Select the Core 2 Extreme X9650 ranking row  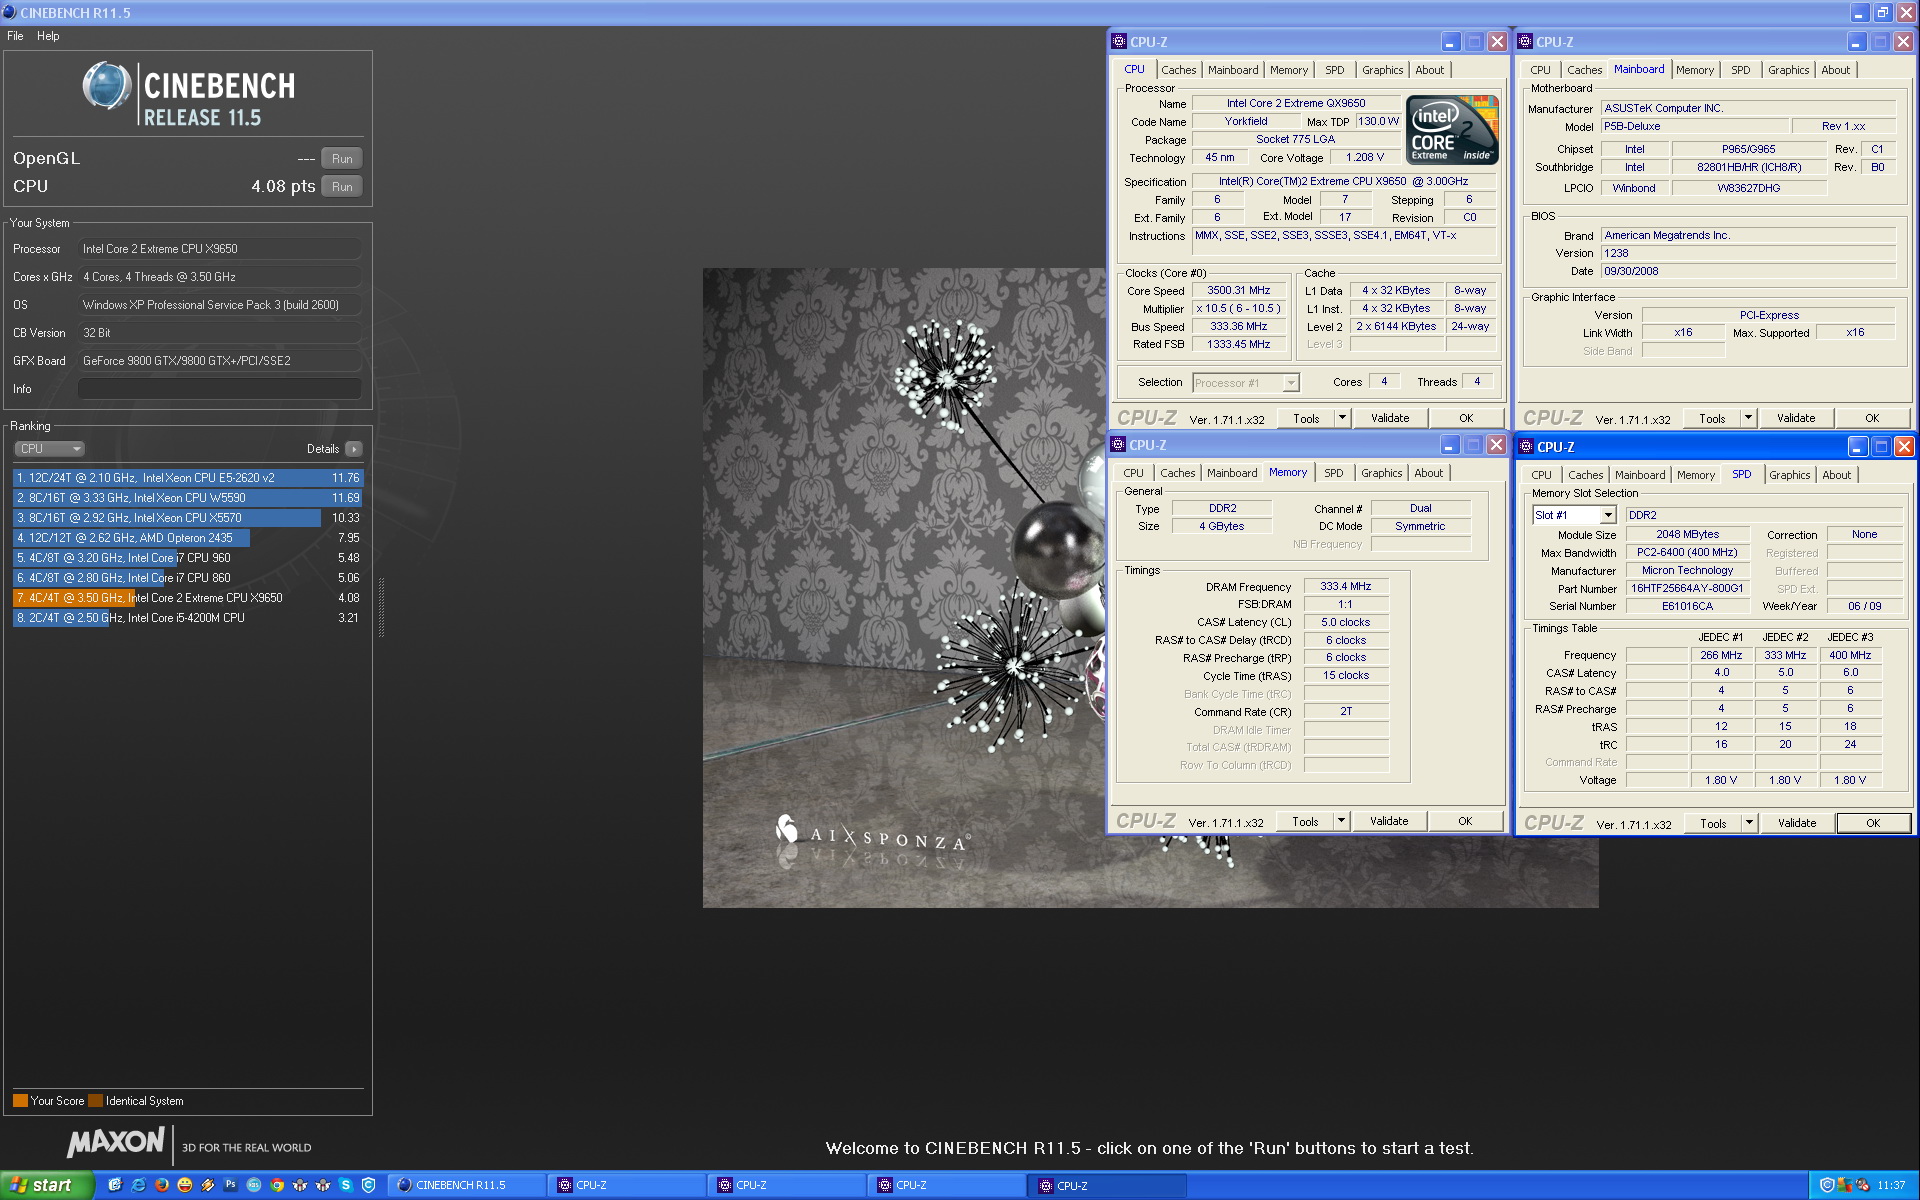pyautogui.click(x=188, y=598)
